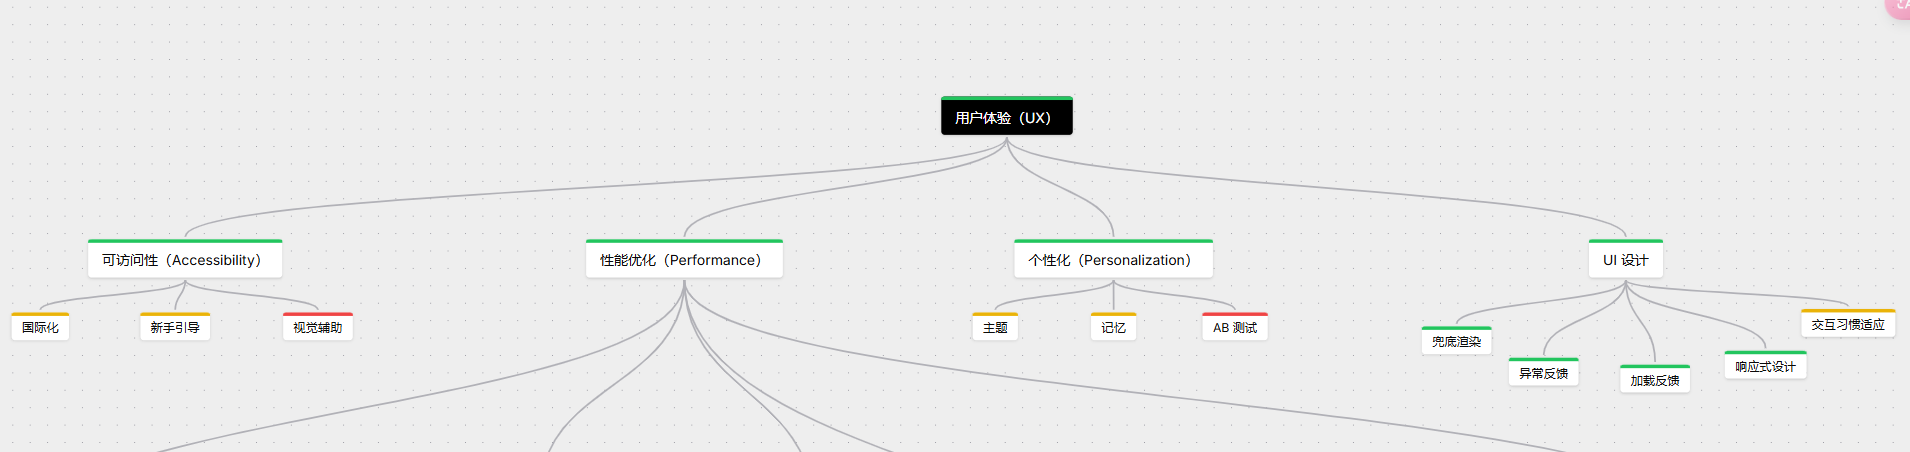Select the 个性化 (Personalization) node
Screen dimensions: 1910x452
tap(1113, 258)
